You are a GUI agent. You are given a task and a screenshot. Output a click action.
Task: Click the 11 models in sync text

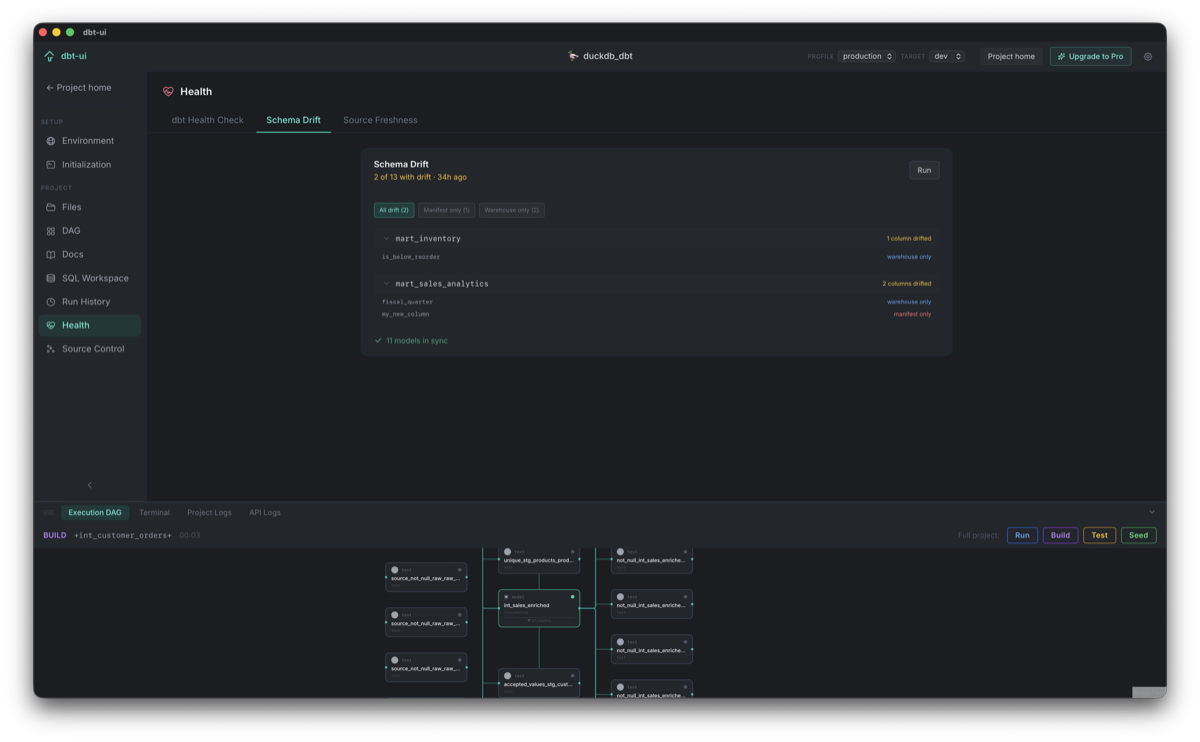click(x=417, y=341)
